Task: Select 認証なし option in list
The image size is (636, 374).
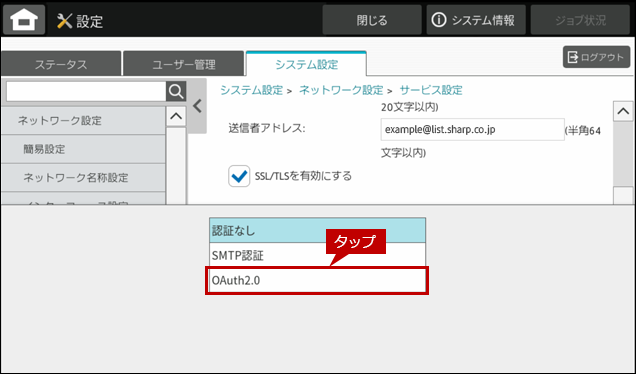Action: point(317,230)
